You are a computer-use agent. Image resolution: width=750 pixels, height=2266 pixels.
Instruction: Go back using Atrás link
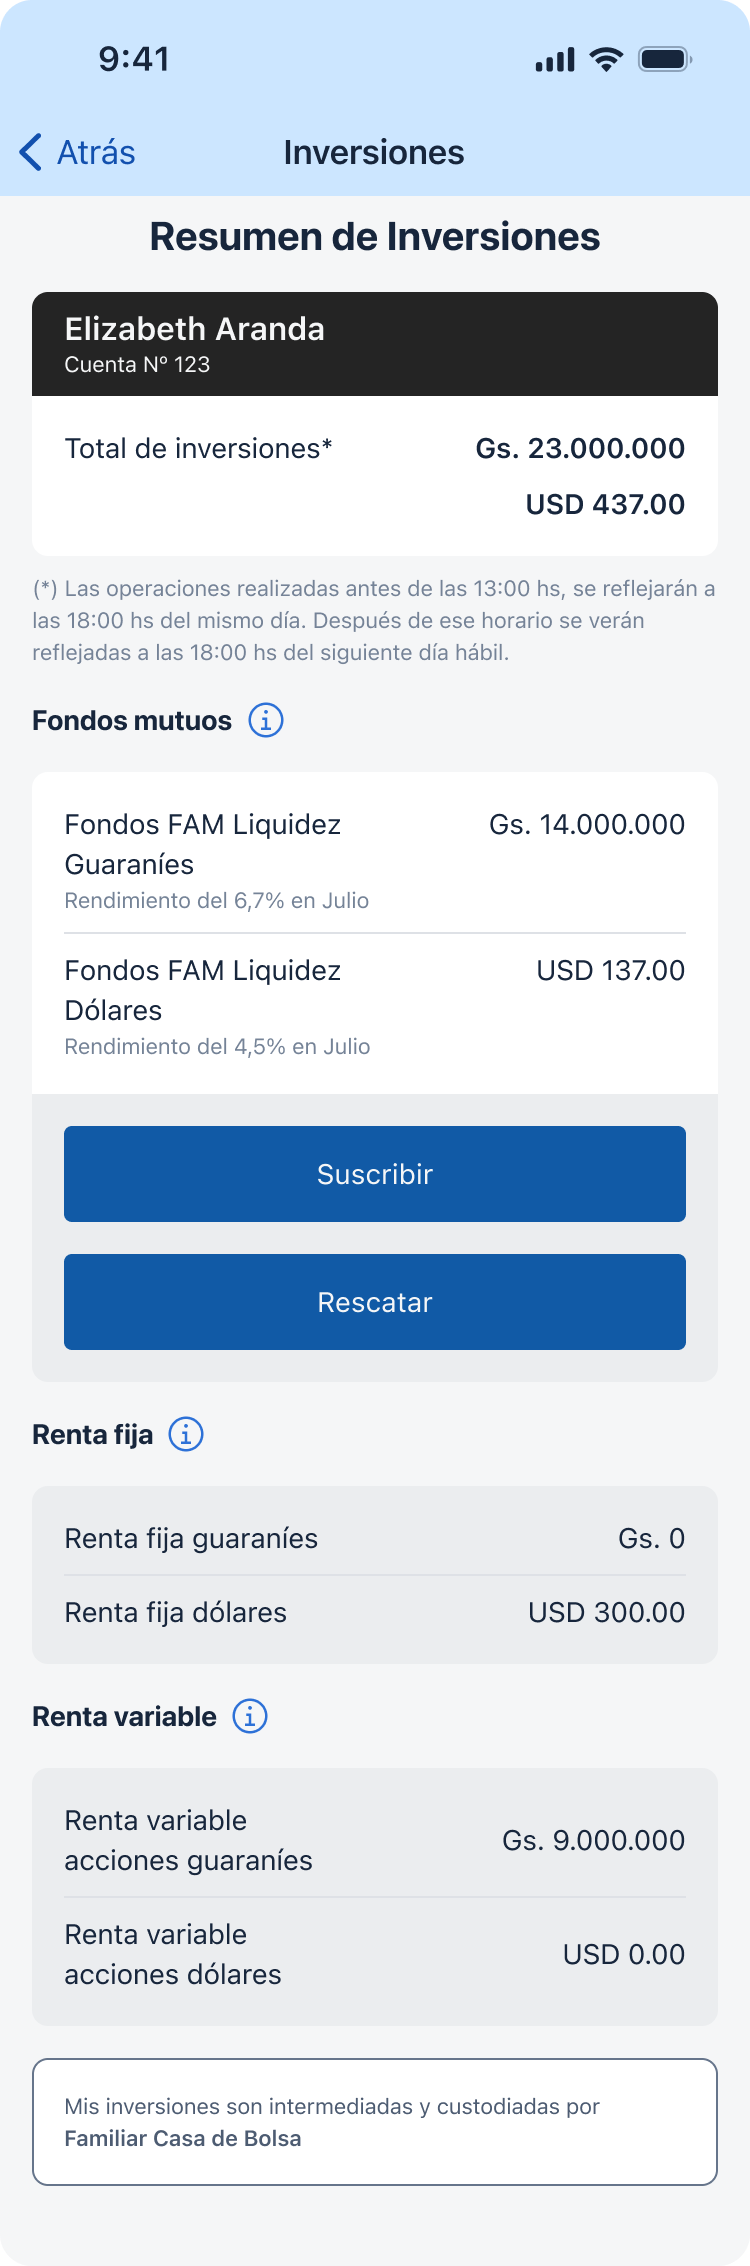[x=96, y=152]
